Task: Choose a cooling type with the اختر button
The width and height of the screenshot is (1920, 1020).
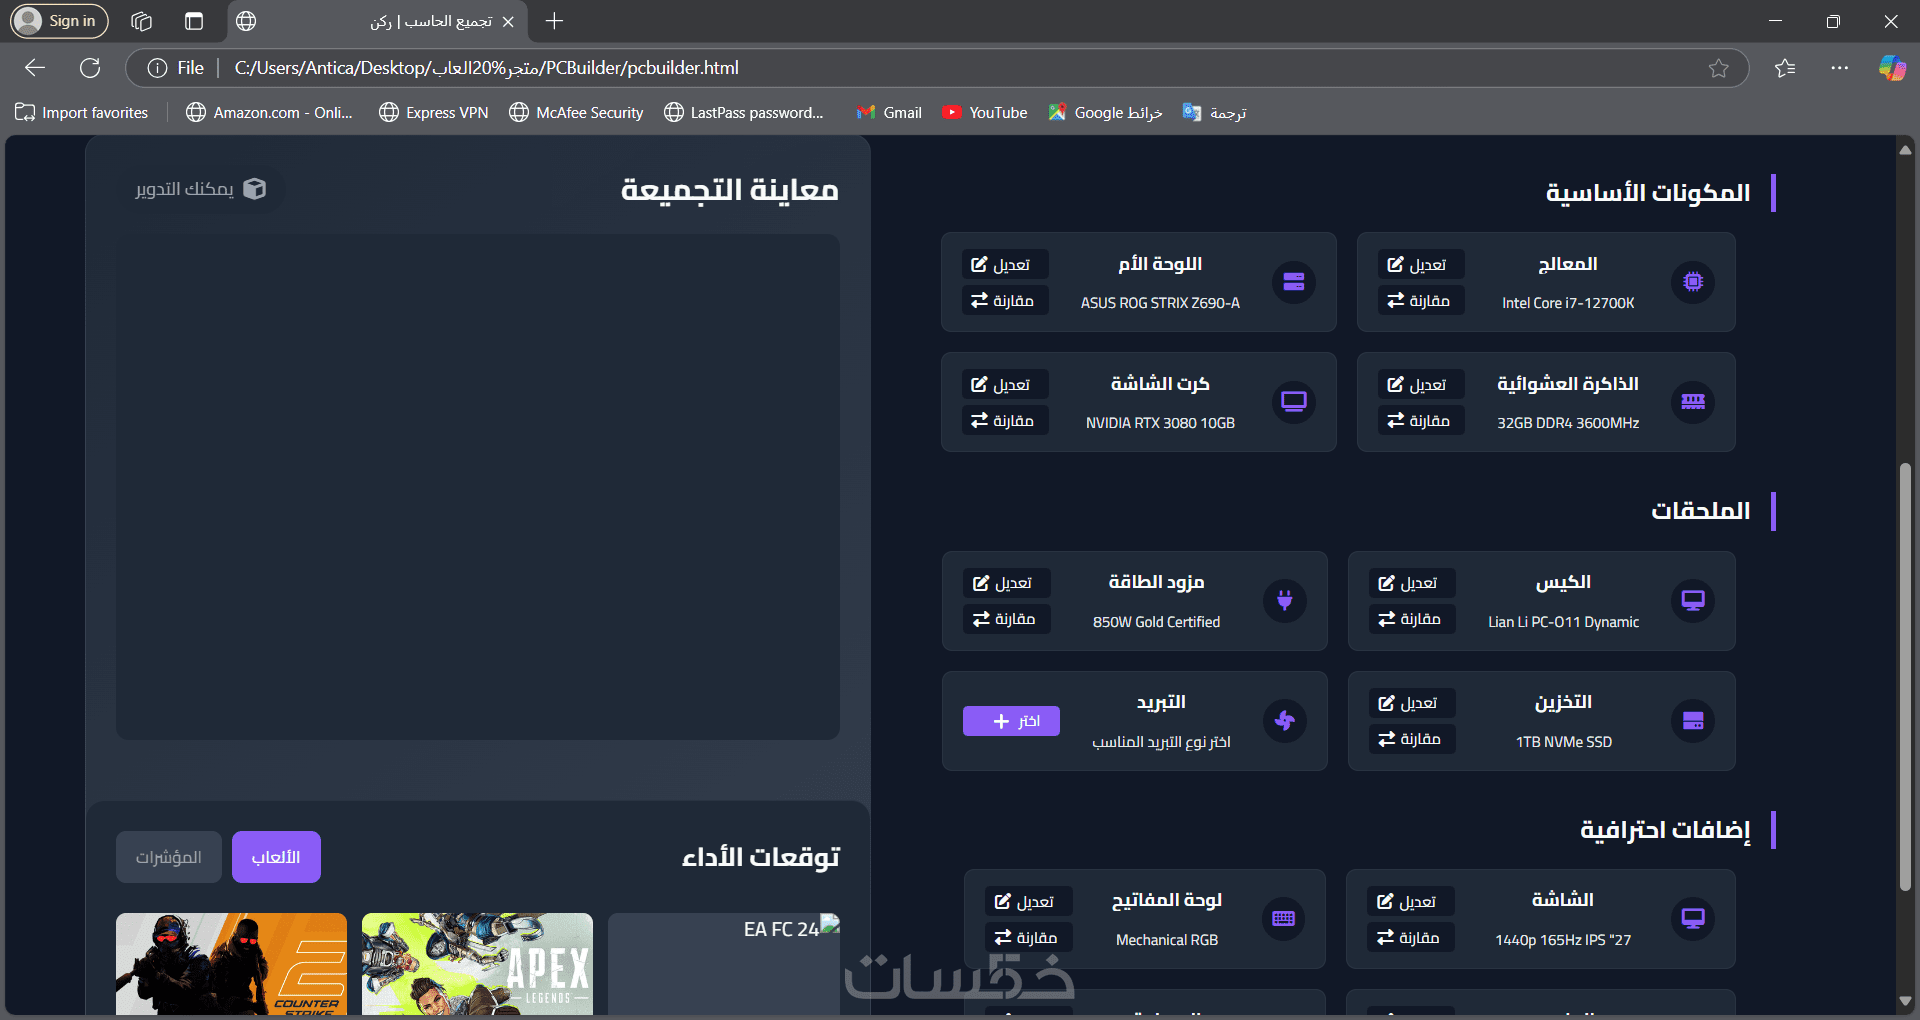Action: pos(1011,721)
